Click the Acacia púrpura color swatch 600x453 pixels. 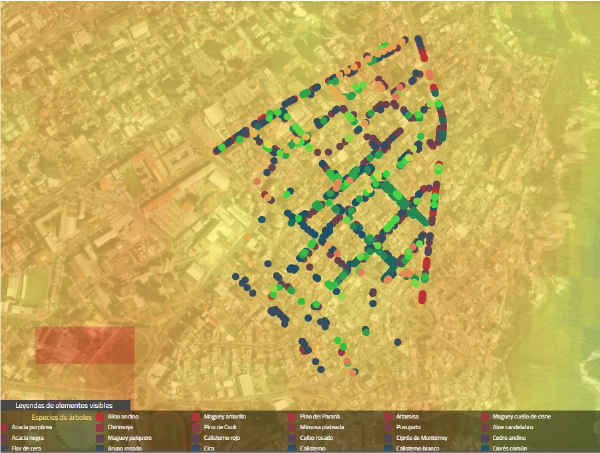(5, 427)
